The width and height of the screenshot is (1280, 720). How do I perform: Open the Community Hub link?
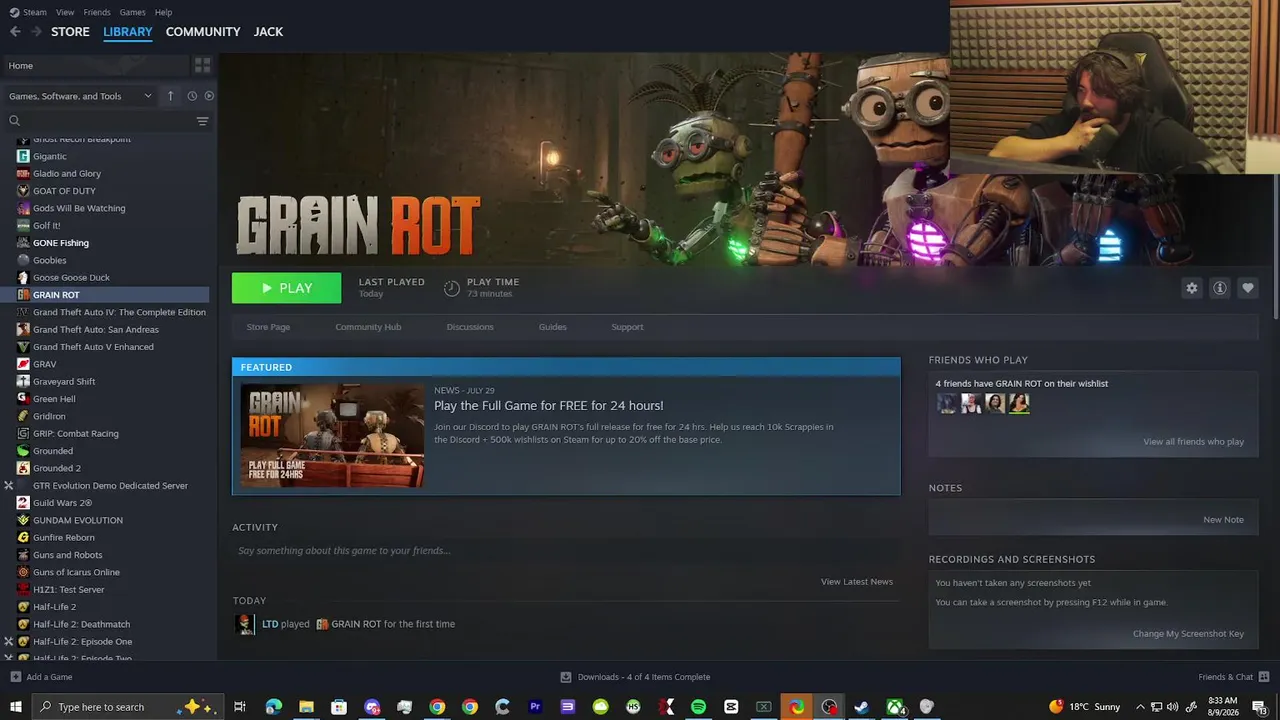click(368, 327)
